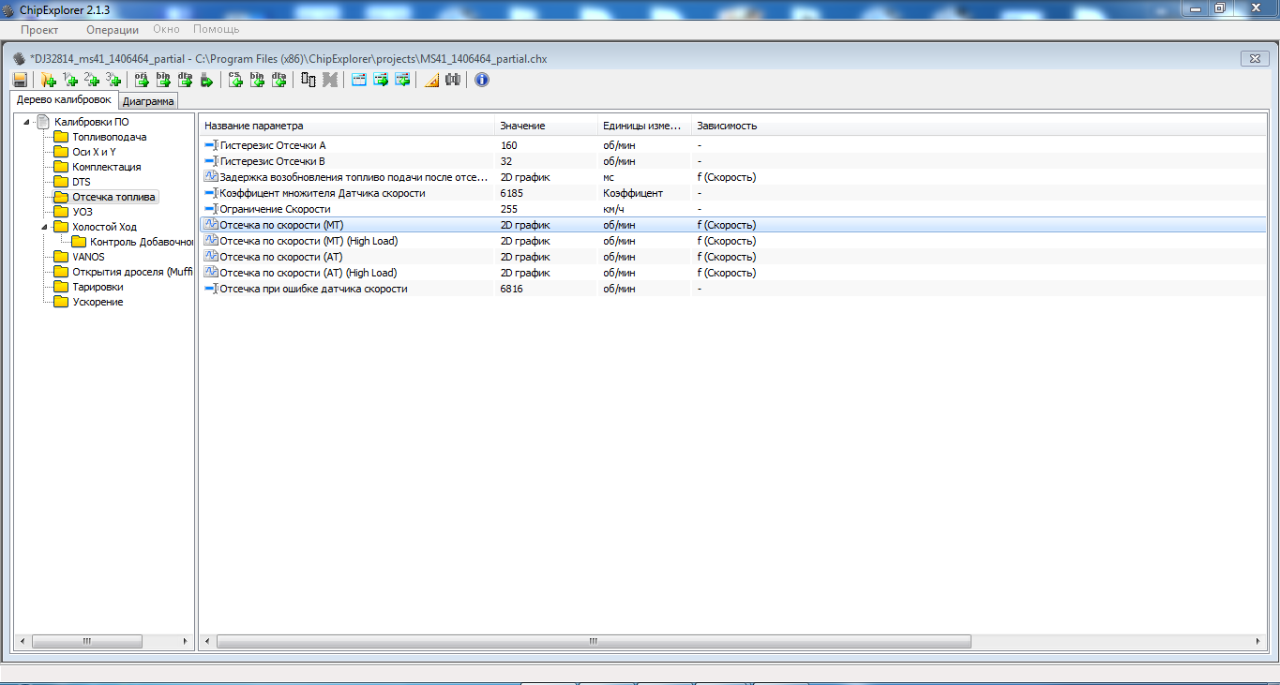The image size is (1280, 685).
Task: Select the VANOS folder in tree
Action: point(88,257)
